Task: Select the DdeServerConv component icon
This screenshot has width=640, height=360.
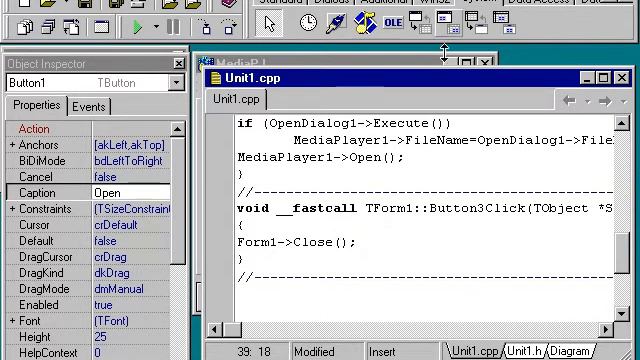Action: pyautogui.click(x=476, y=23)
